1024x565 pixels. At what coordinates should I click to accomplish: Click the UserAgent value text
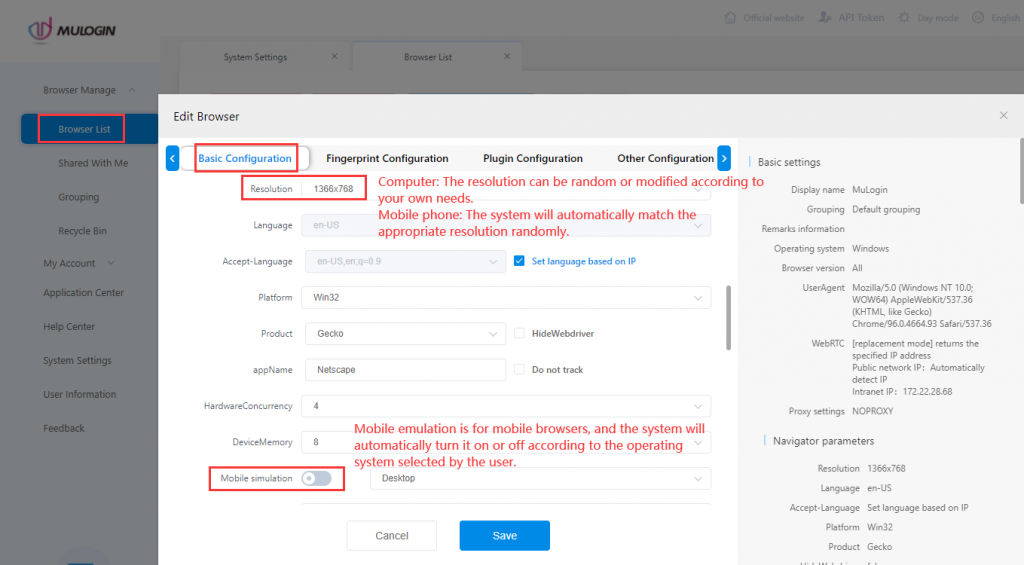pyautogui.click(x=921, y=306)
